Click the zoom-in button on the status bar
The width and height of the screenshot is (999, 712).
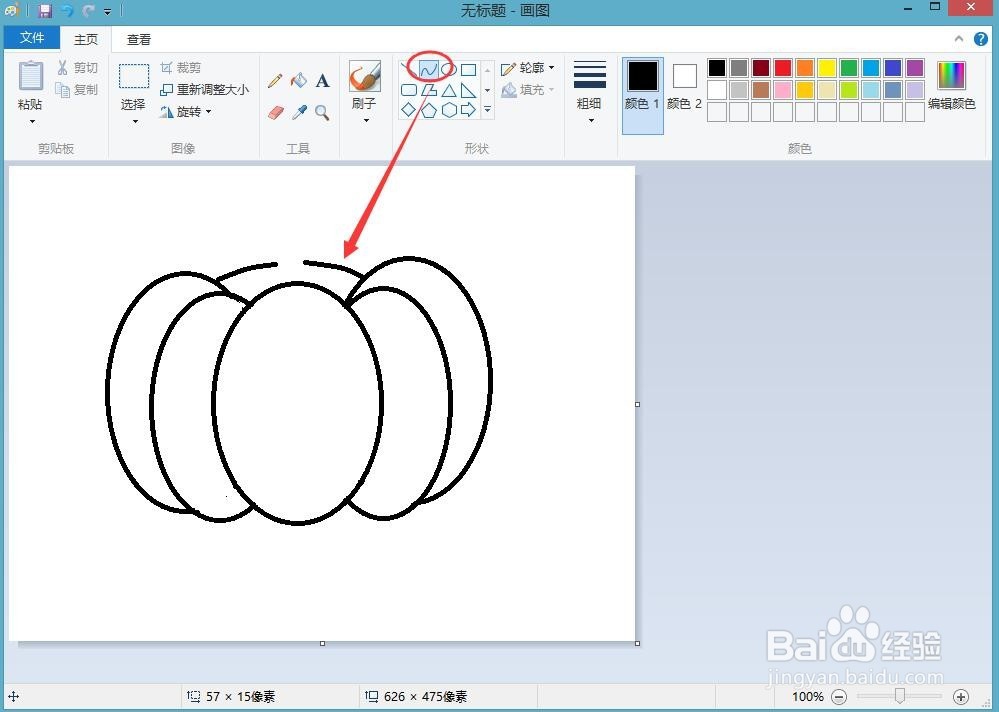click(960, 696)
